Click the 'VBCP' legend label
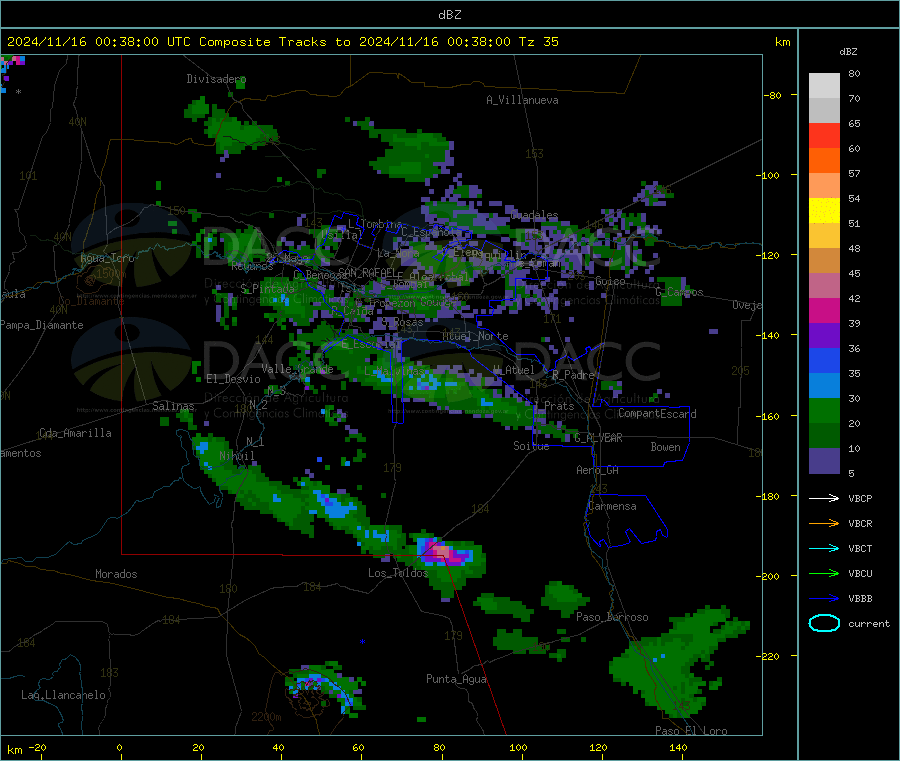 (860, 499)
